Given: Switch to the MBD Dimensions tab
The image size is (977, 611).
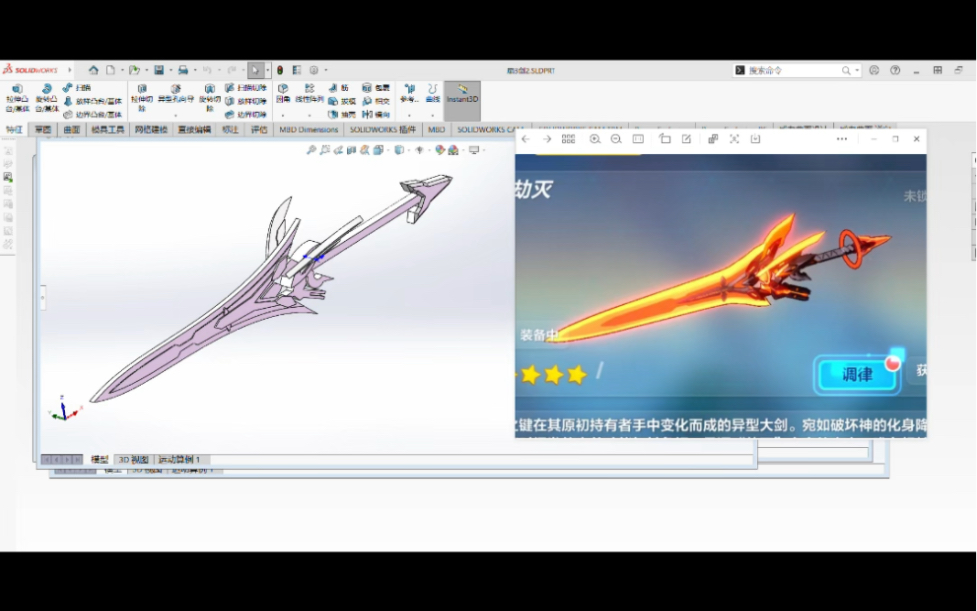Looking at the screenshot, I should [308, 130].
